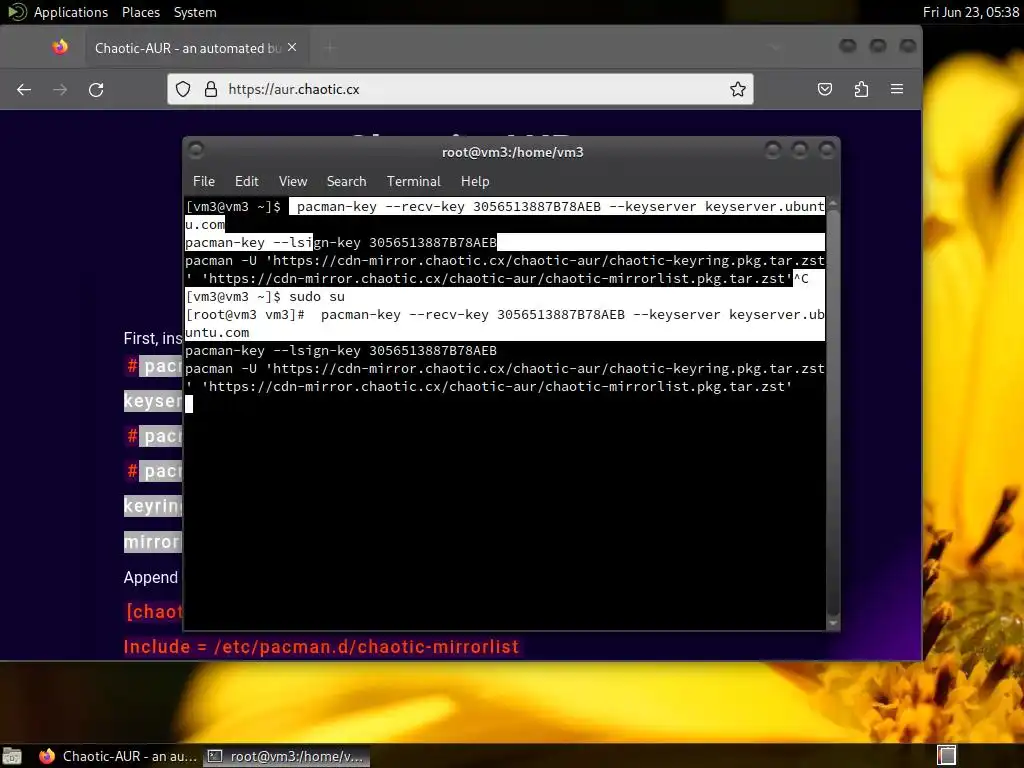Click the 'Append' text on webpage
Viewport: 1024px width, 768px height.
tap(150, 577)
